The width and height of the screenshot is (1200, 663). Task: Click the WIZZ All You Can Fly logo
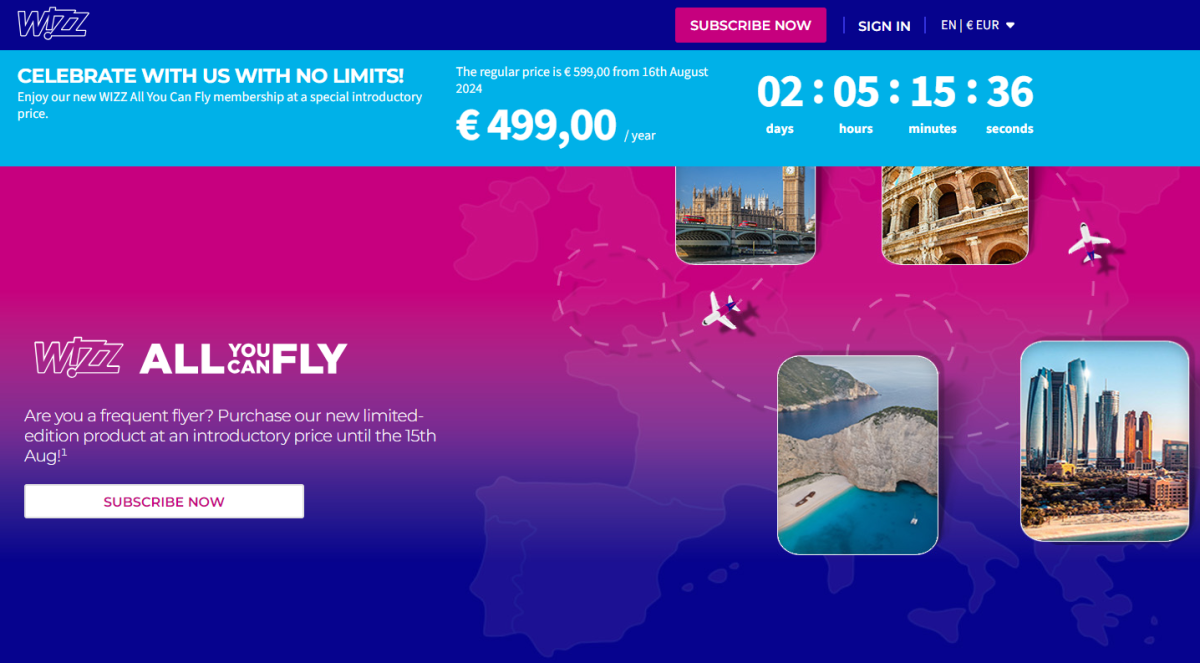pos(190,357)
